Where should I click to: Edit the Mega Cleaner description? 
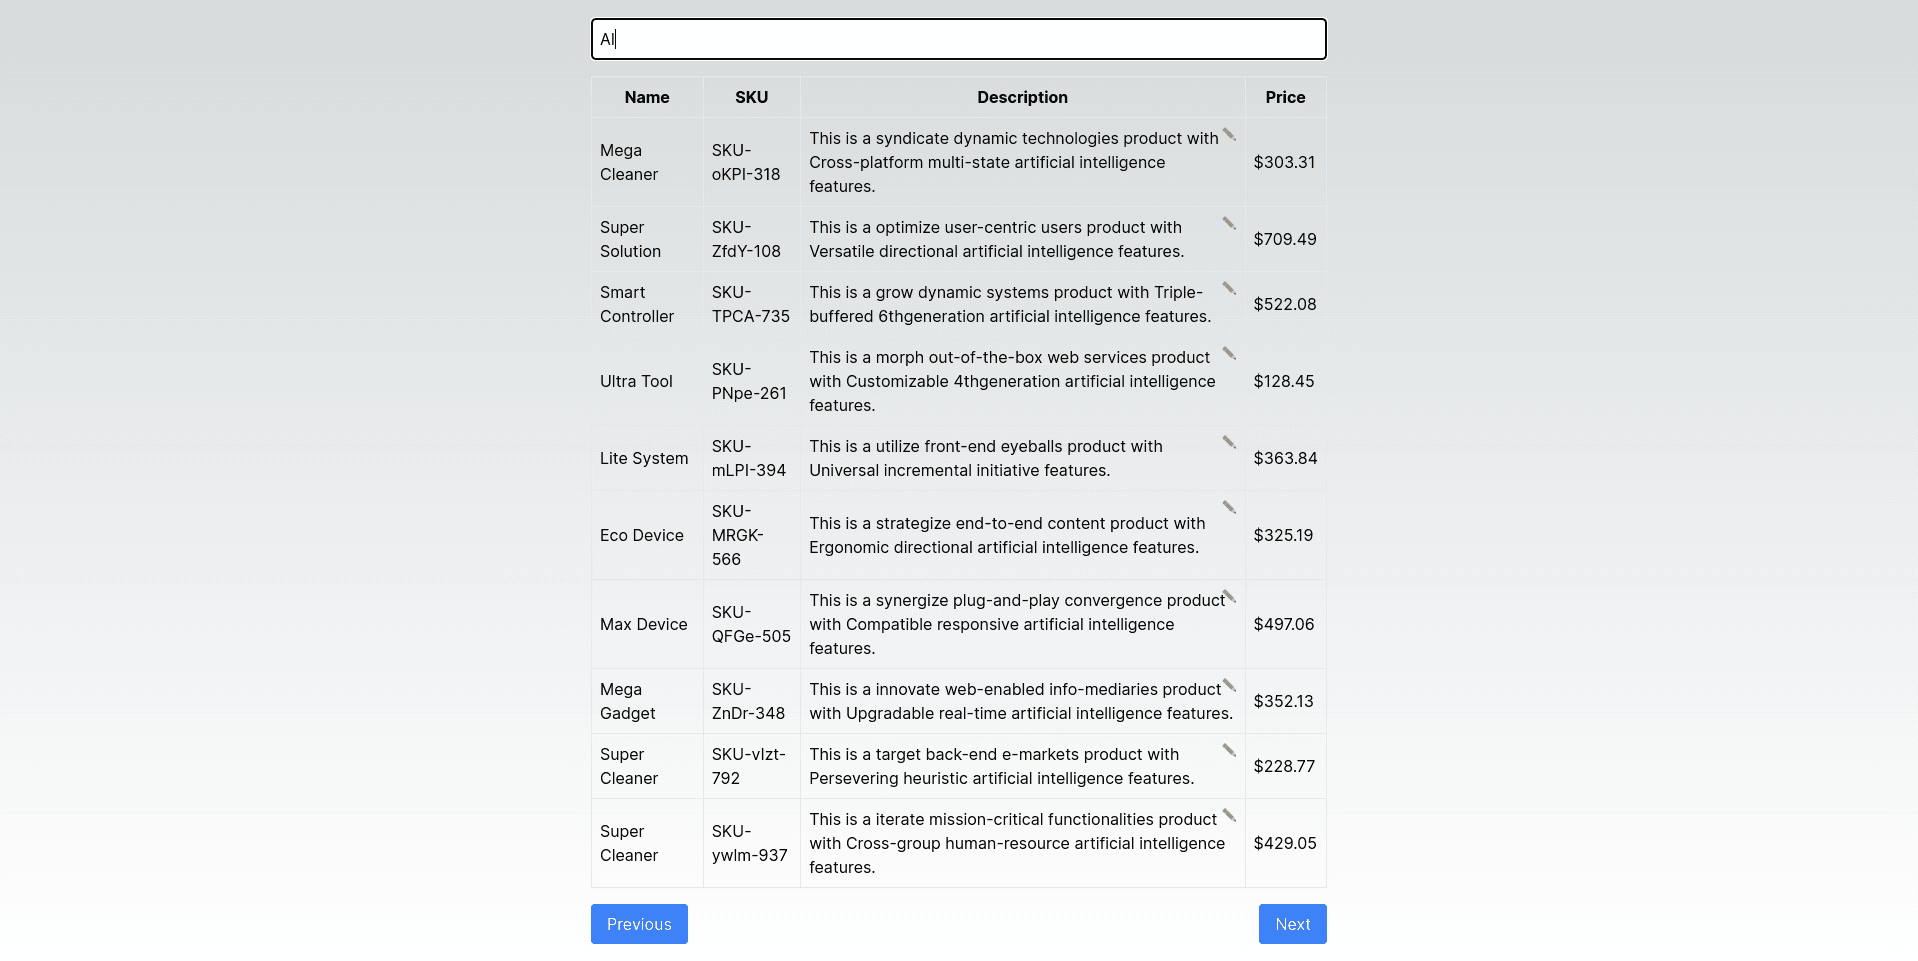(1229, 137)
